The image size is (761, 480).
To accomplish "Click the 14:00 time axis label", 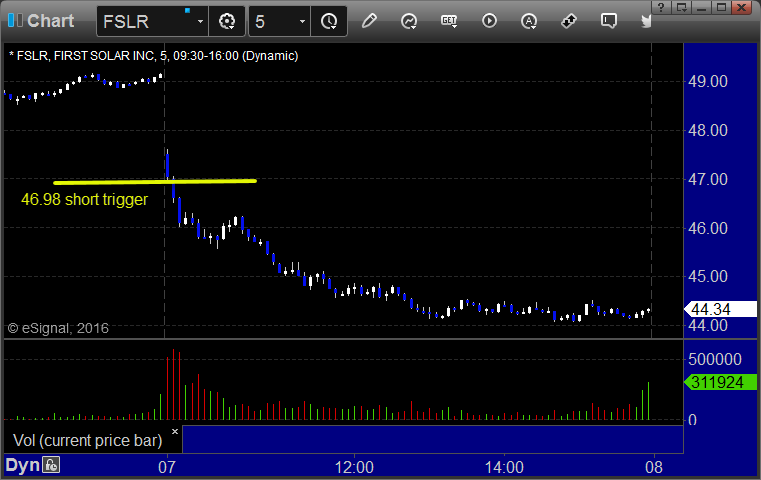I will pos(504,467).
